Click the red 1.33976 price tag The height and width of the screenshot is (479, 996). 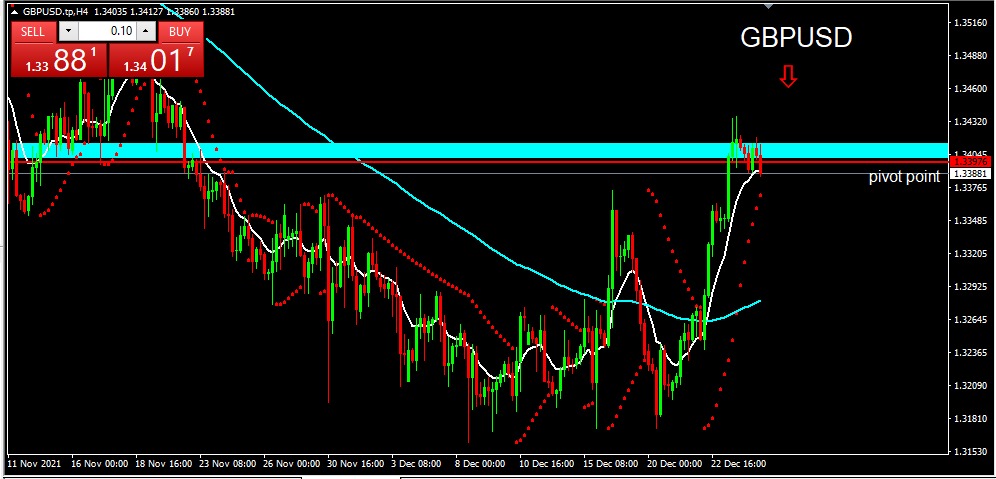[969, 162]
